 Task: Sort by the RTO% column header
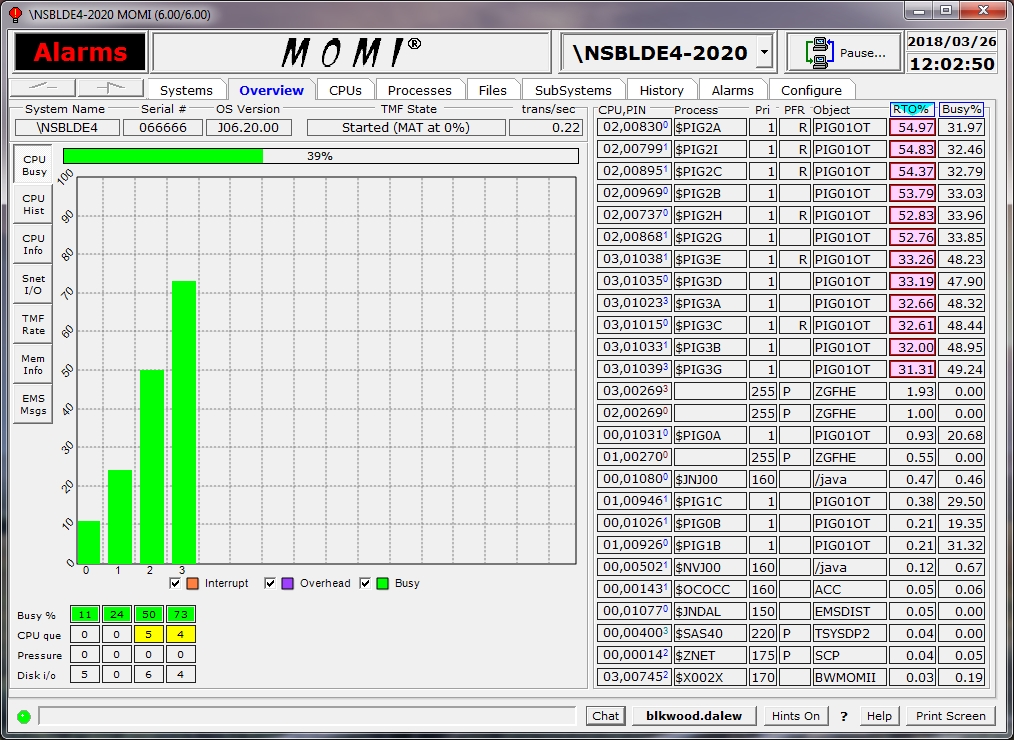tap(910, 109)
